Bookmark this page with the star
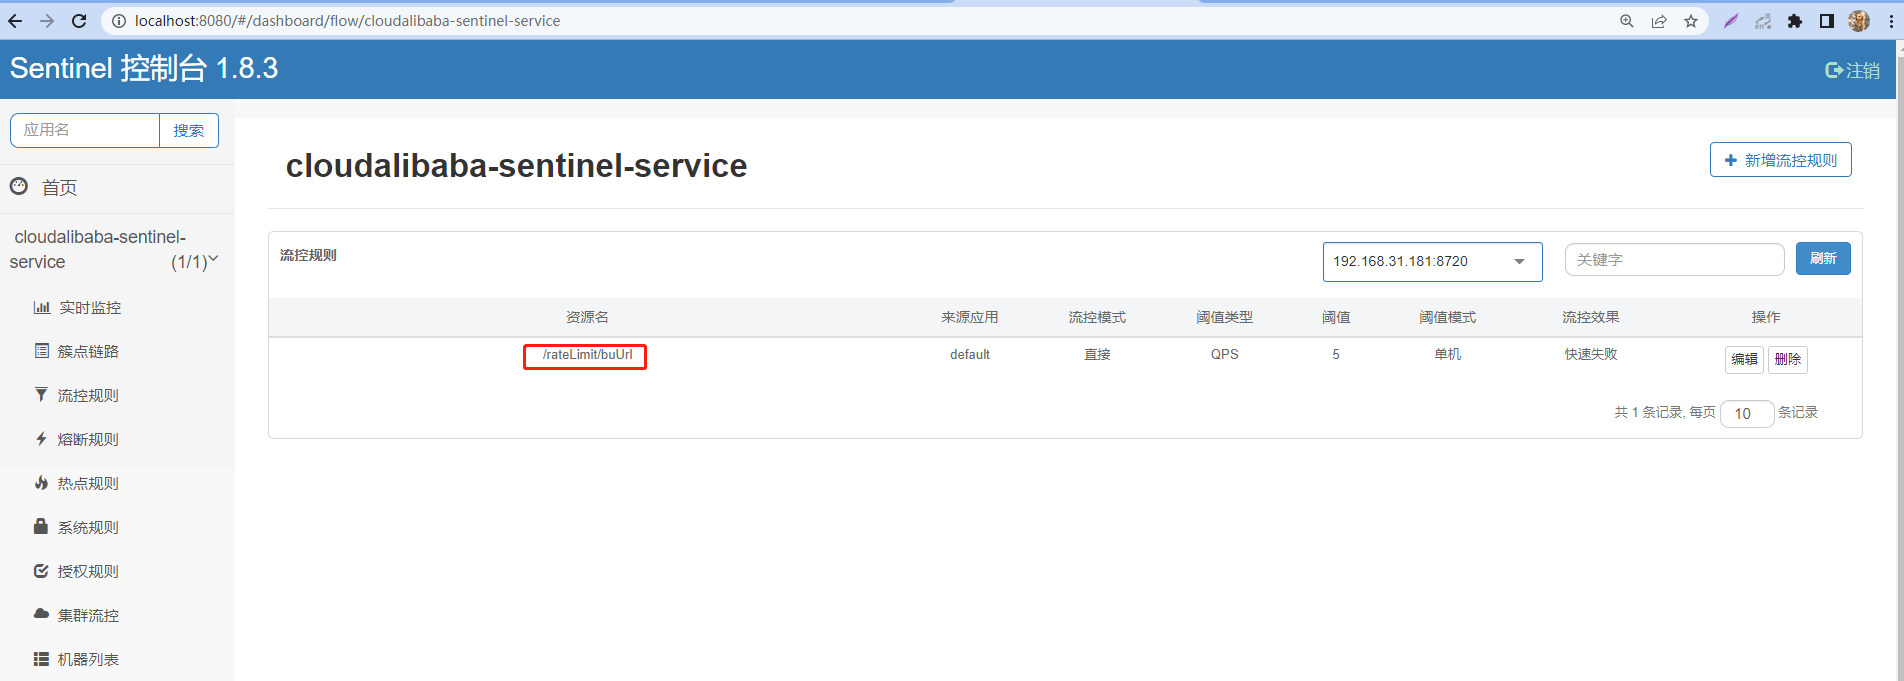 [1691, 21]
